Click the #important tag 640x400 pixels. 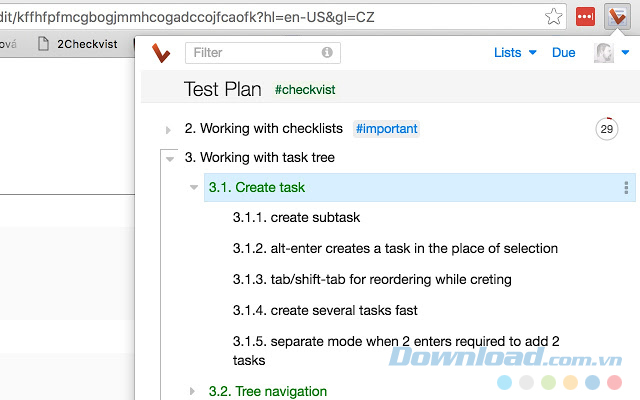coord(386,129)
